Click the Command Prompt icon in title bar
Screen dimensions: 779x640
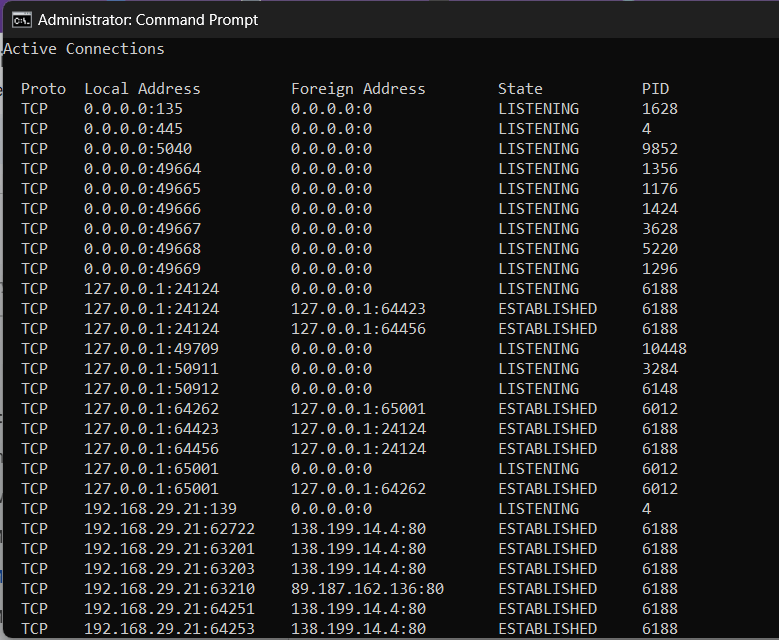20,19
